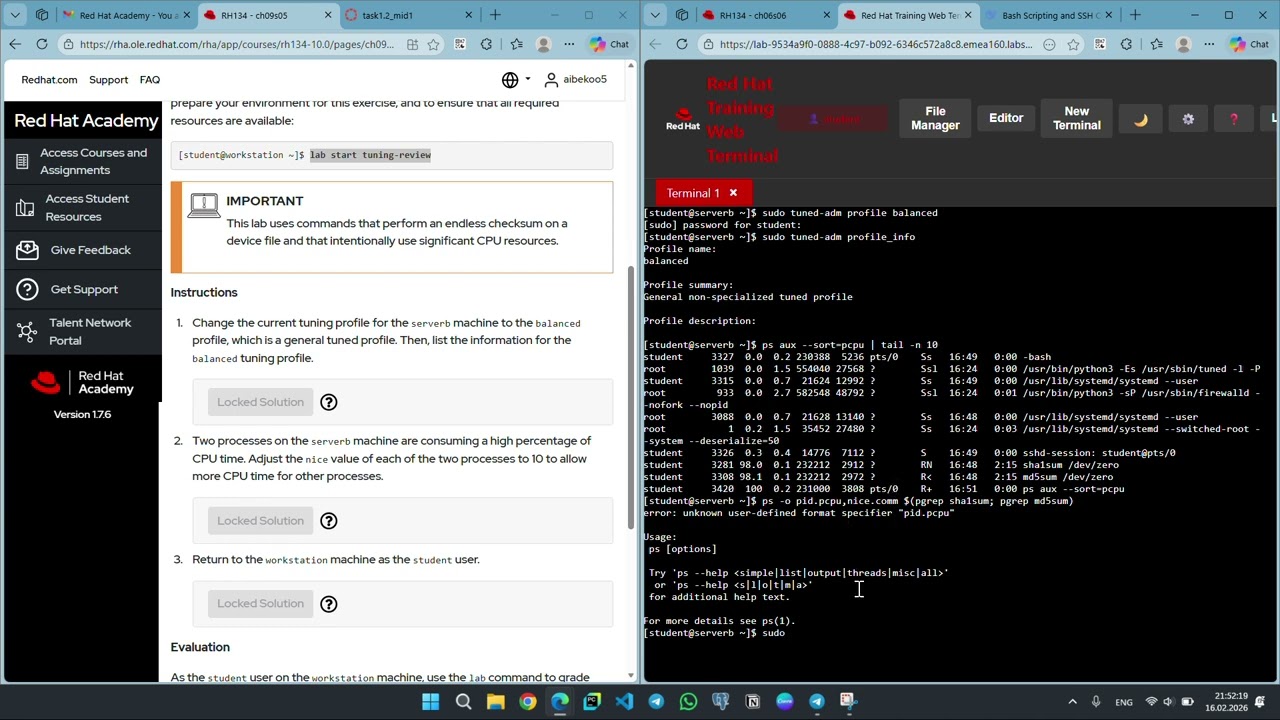
Task: Click the Talent Network Portal briefcase icon
Action: pyautogui.click(x=27, y=331)
